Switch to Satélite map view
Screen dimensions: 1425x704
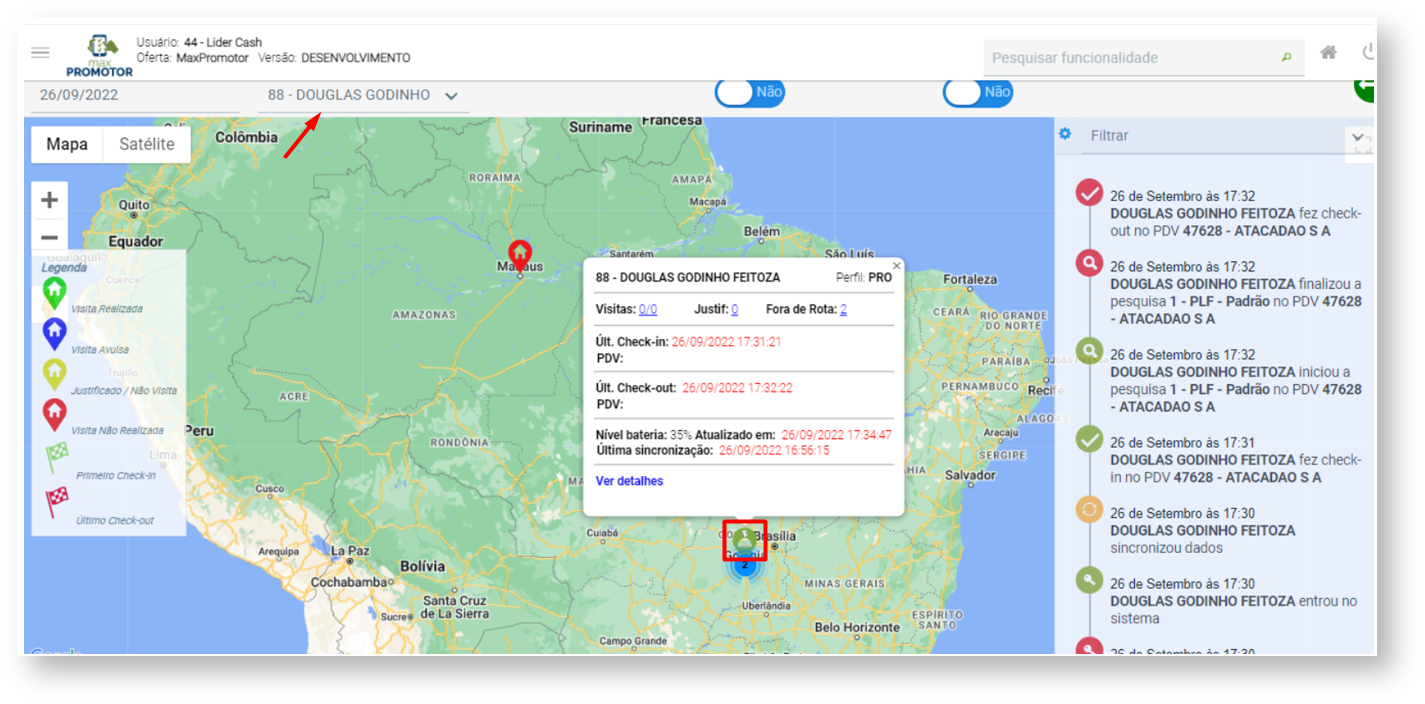(x=147, y=144)
